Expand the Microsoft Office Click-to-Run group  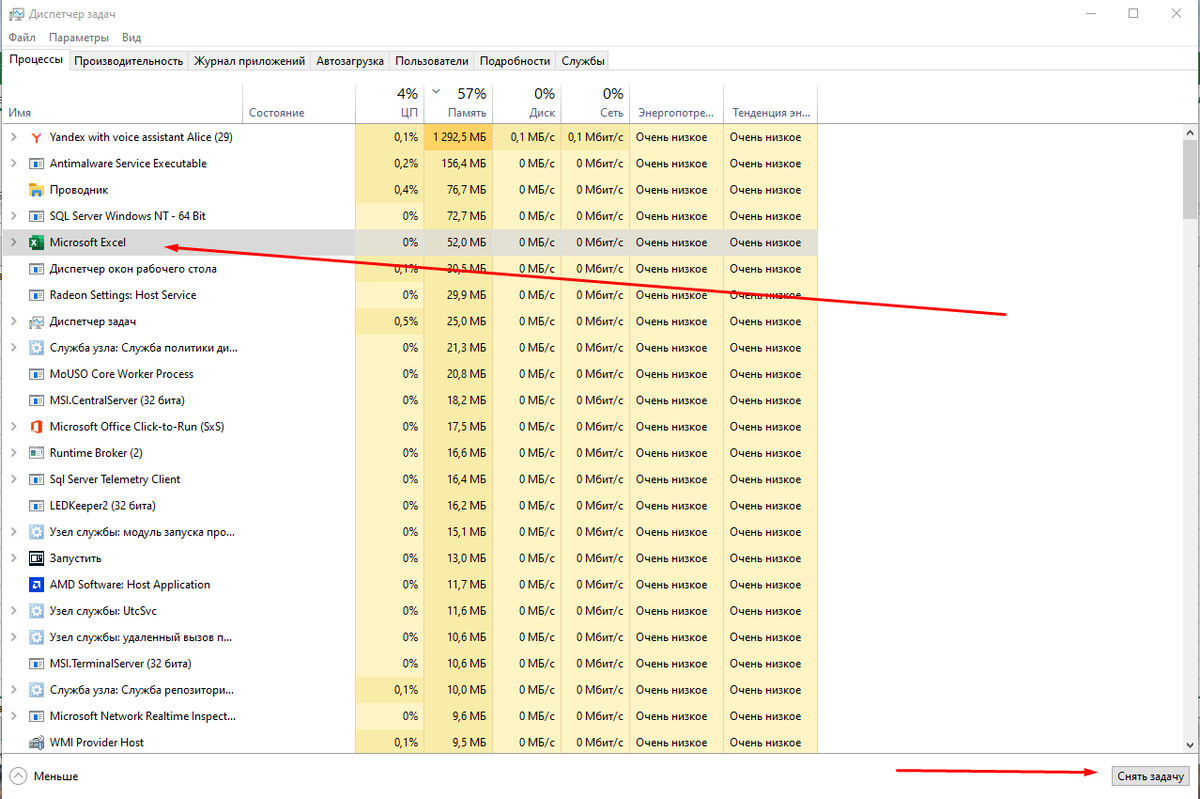(x=13, y=427)
